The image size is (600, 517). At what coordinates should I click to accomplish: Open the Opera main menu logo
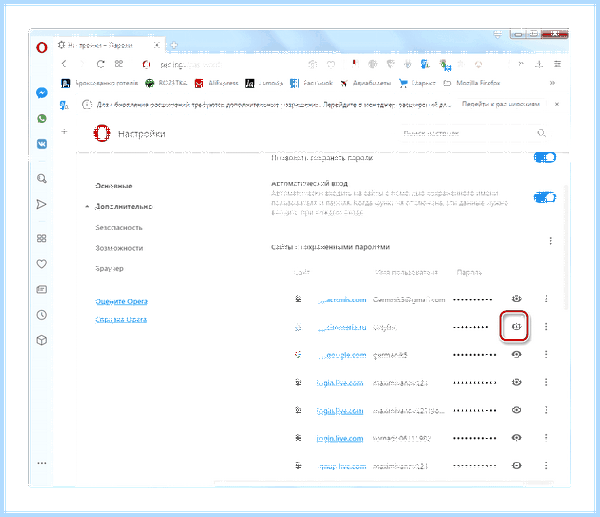pyautogui.click(x=41, y=47)
